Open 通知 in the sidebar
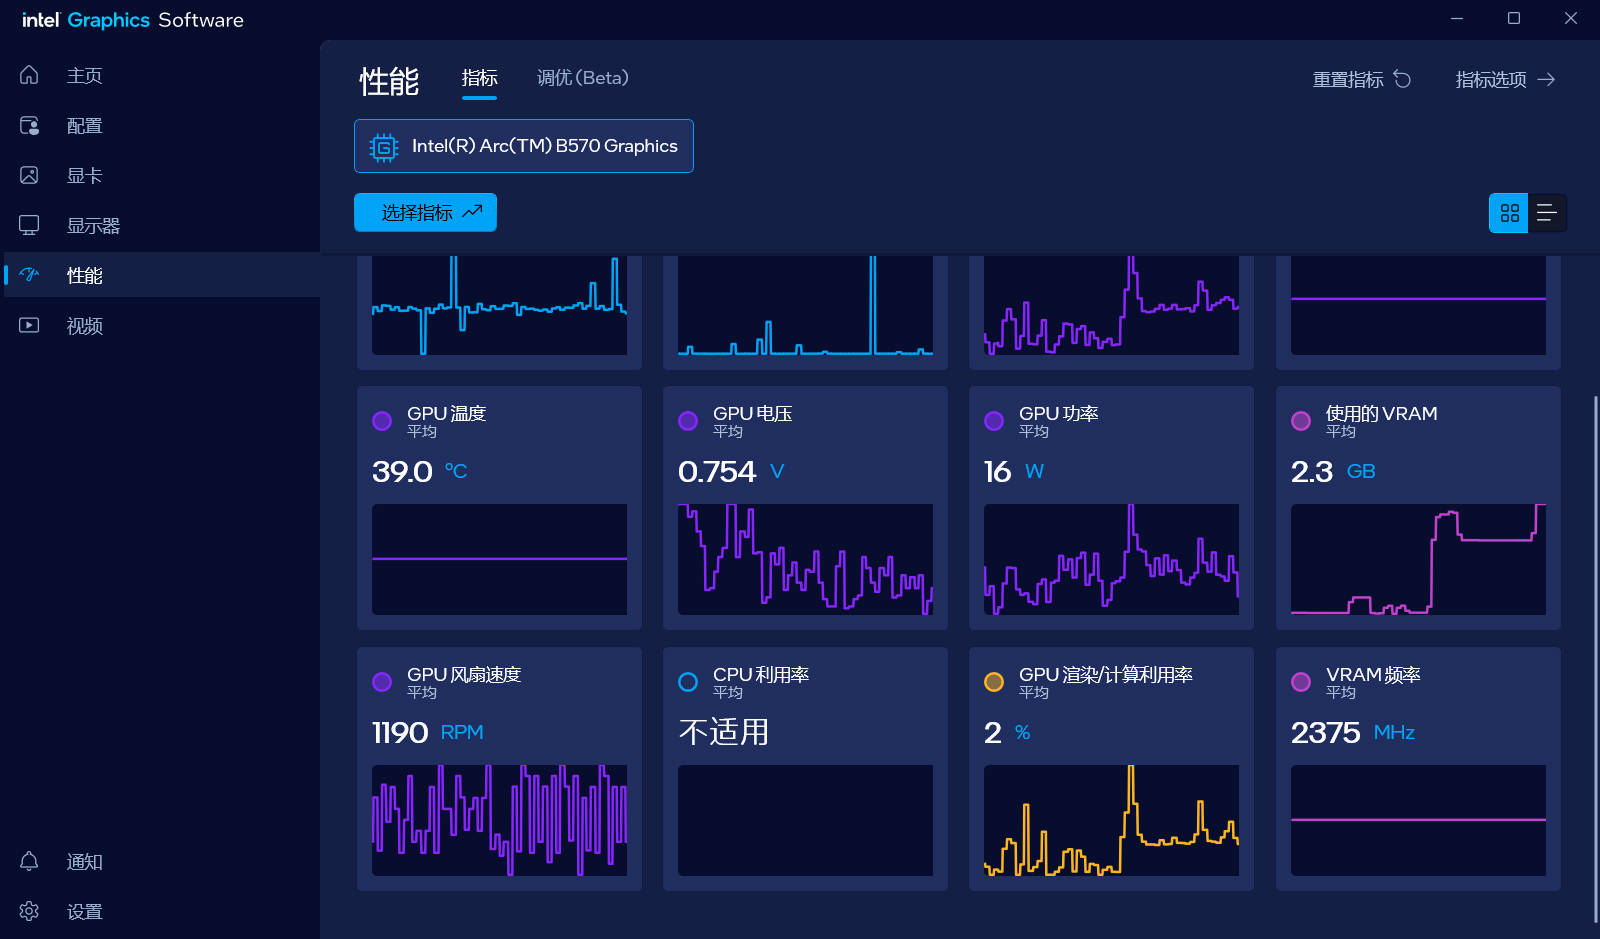1600x939 pixels. click(x=160, y=861)
